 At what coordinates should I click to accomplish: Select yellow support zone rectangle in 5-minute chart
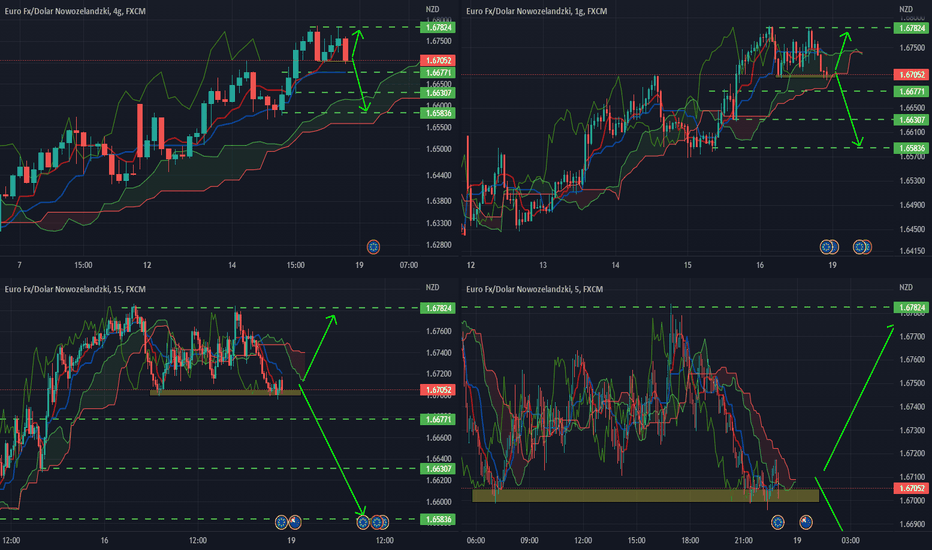tap(645, 495)
